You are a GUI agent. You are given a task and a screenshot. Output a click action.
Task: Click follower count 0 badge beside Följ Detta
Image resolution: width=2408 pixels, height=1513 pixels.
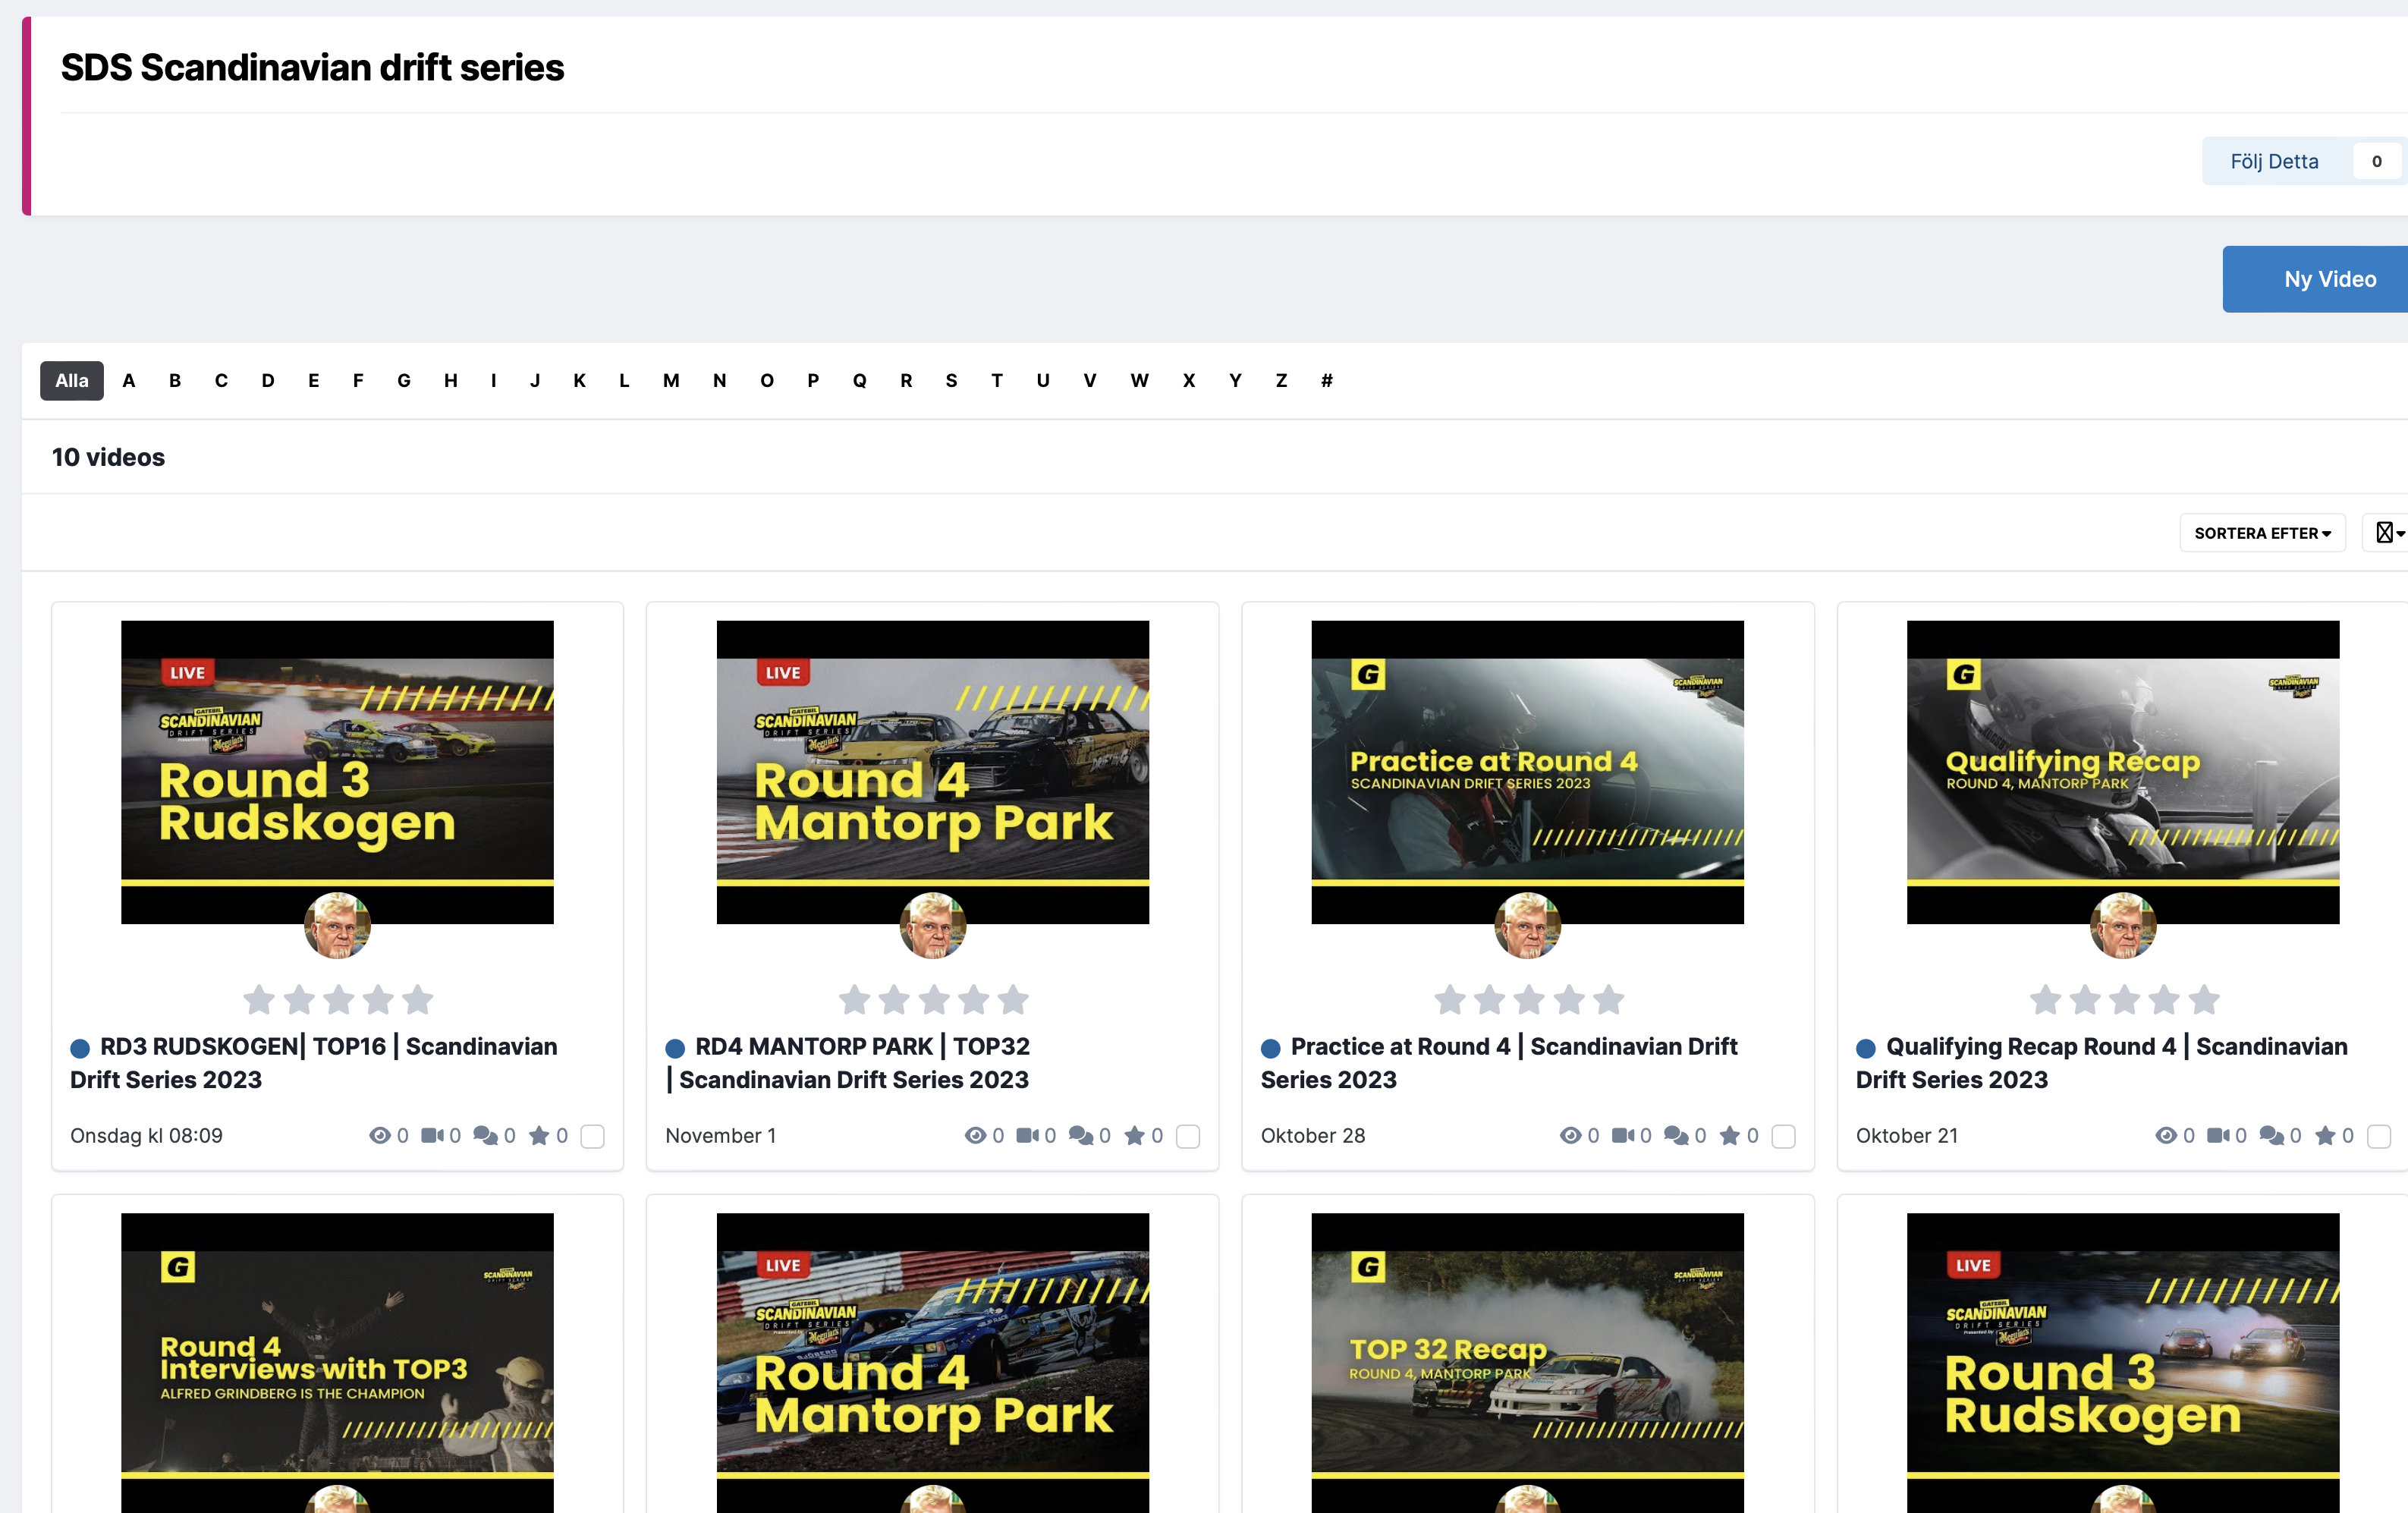pyautogui.click(x=2377, y=161)
